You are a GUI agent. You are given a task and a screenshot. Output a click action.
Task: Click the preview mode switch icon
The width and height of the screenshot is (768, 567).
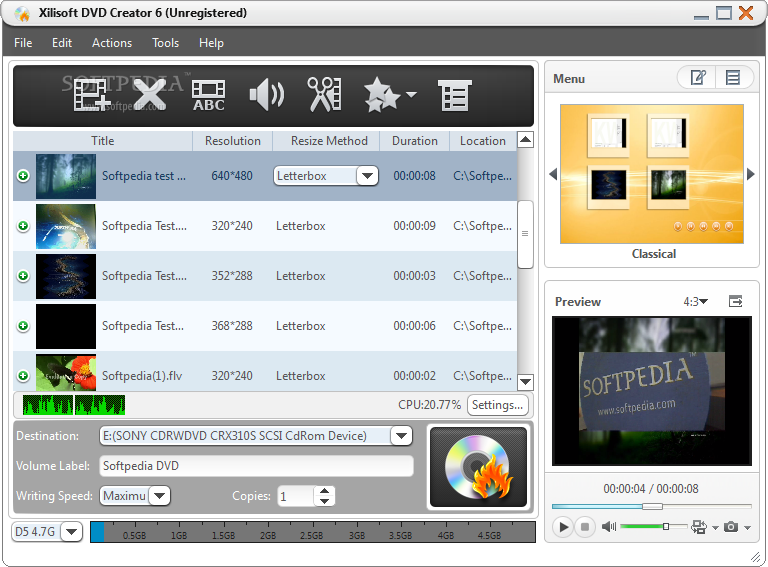[699, 527]
